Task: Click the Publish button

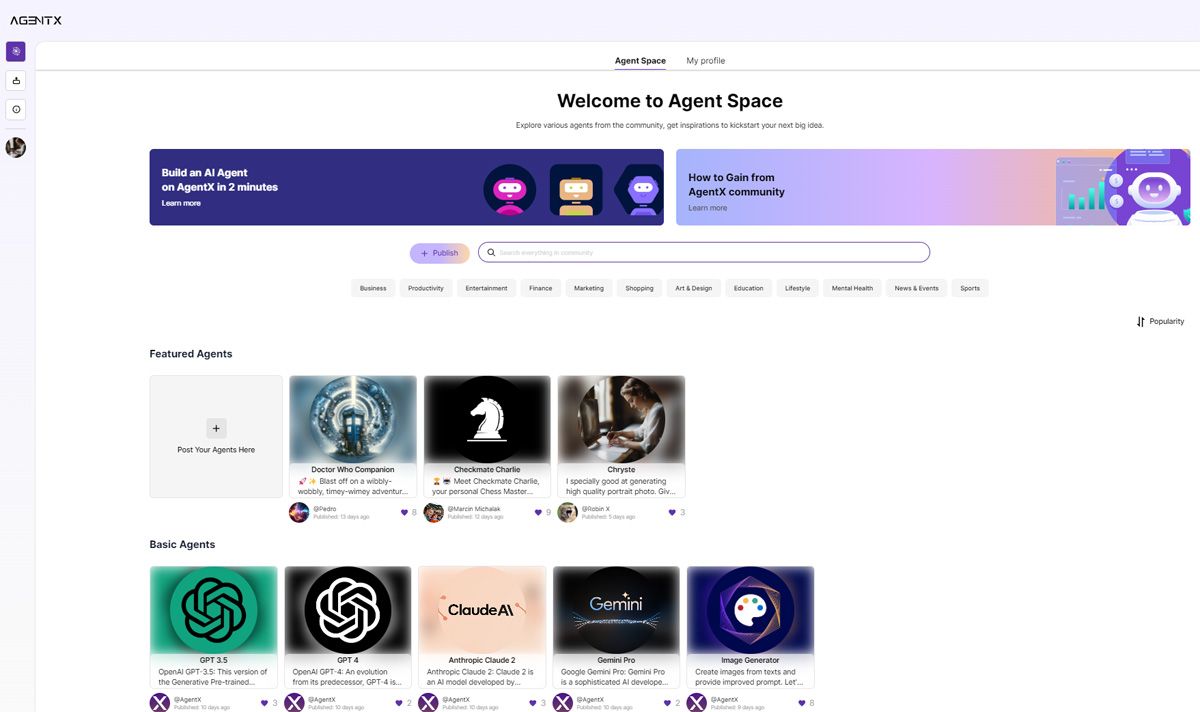Action: point(439,253)
